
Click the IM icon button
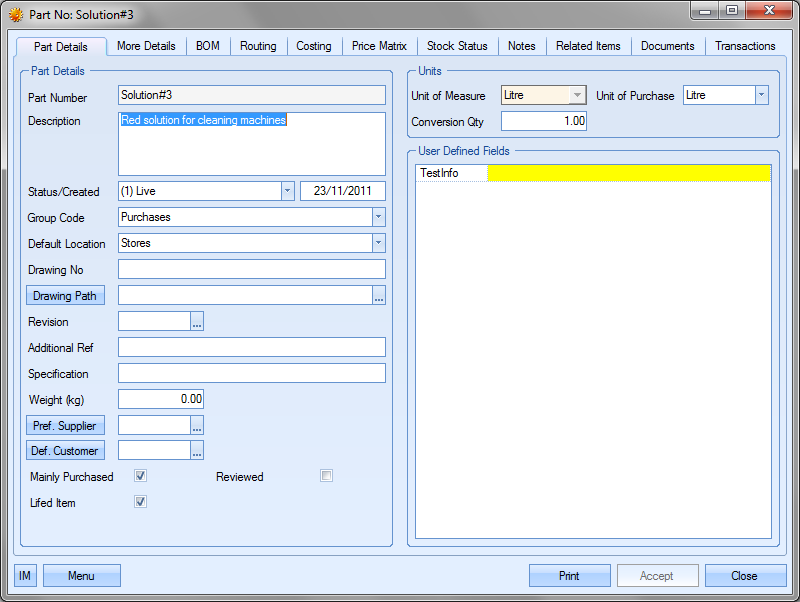point(25,576)
